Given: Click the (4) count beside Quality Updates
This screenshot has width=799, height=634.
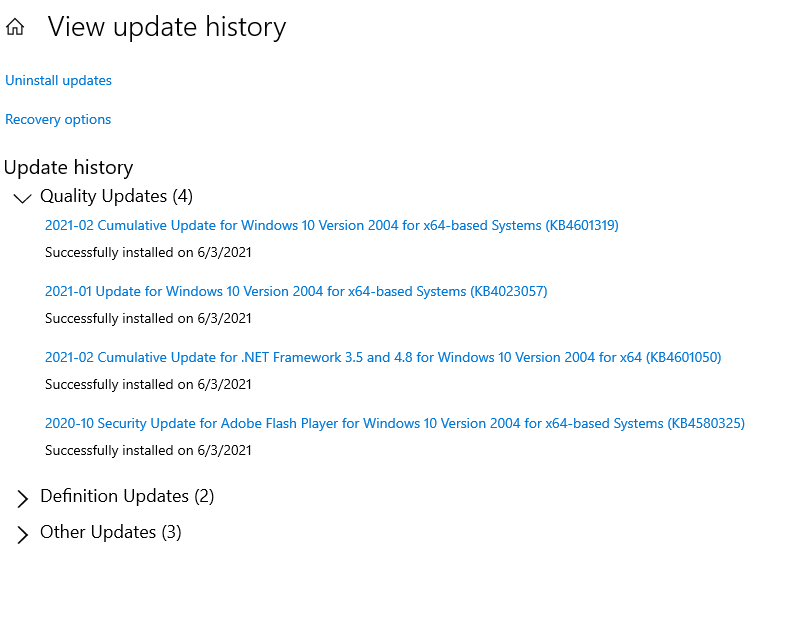Looking at the screenshot, I should (x=182, y=196).
